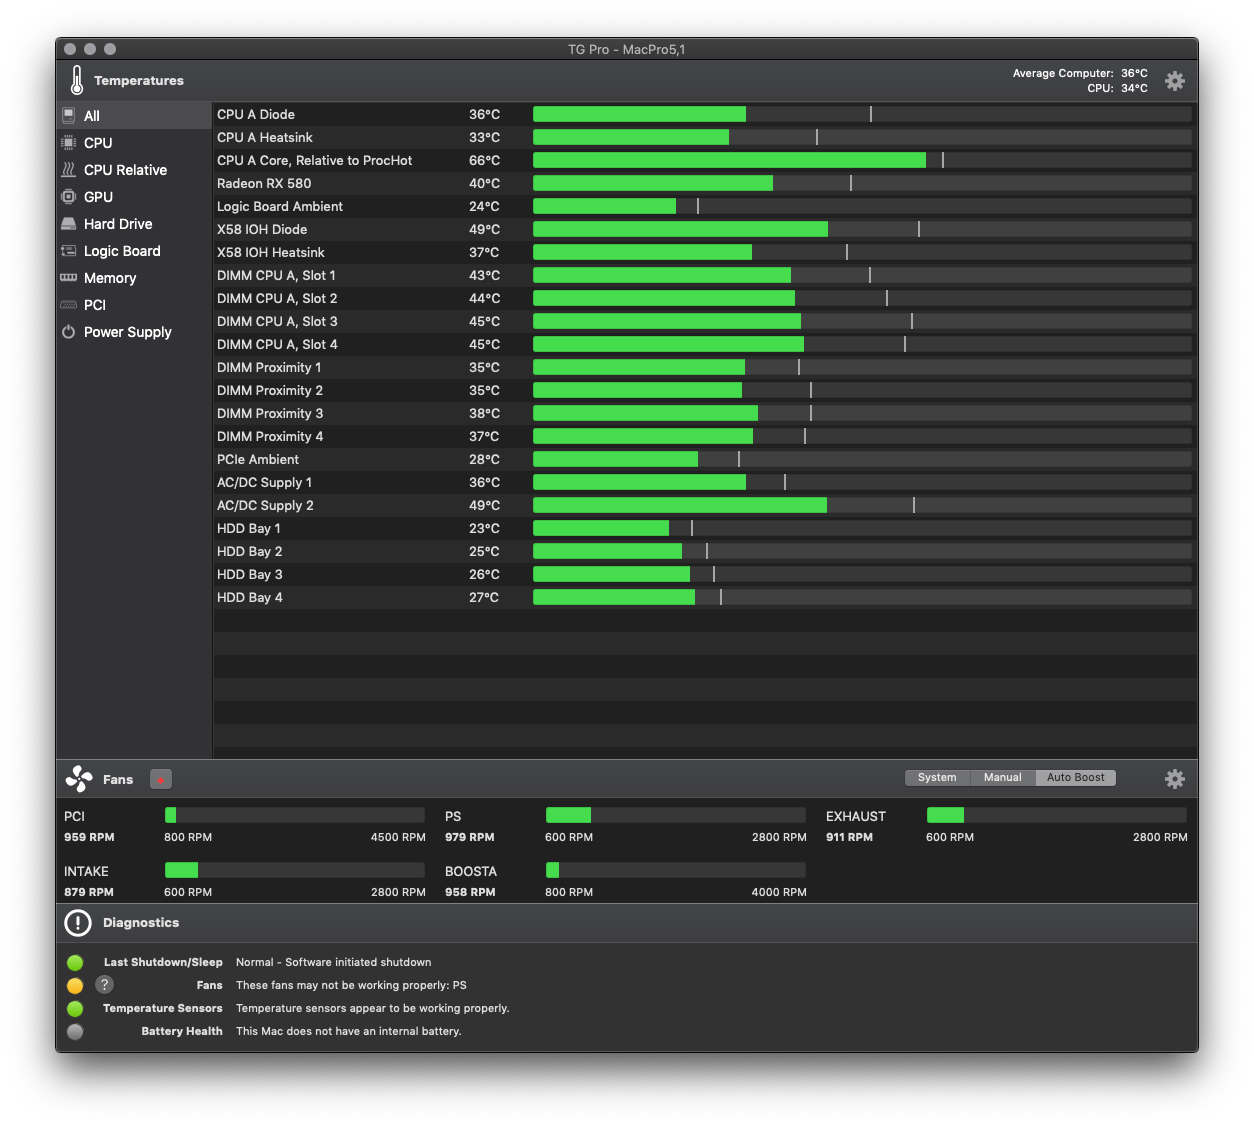Select the CPU Relative category label

click(125, 170)
